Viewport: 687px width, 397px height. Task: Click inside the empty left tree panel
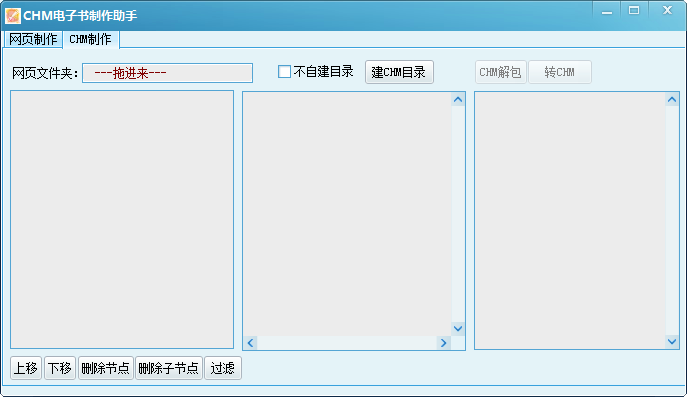122,220
